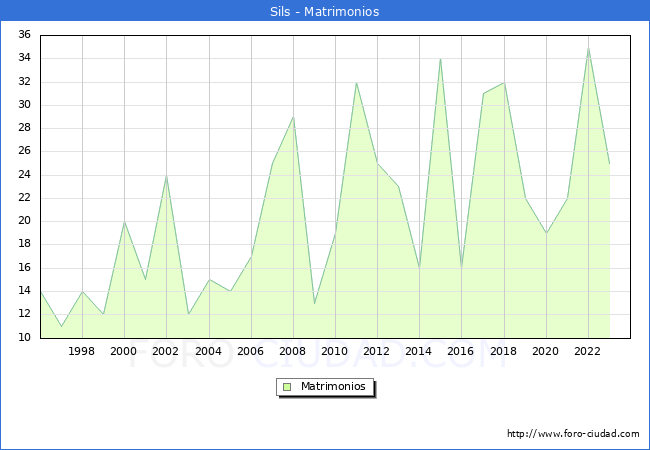The image size is (650, 450).
Task: Click the 14 y-axis value
Action: point(24,291)
